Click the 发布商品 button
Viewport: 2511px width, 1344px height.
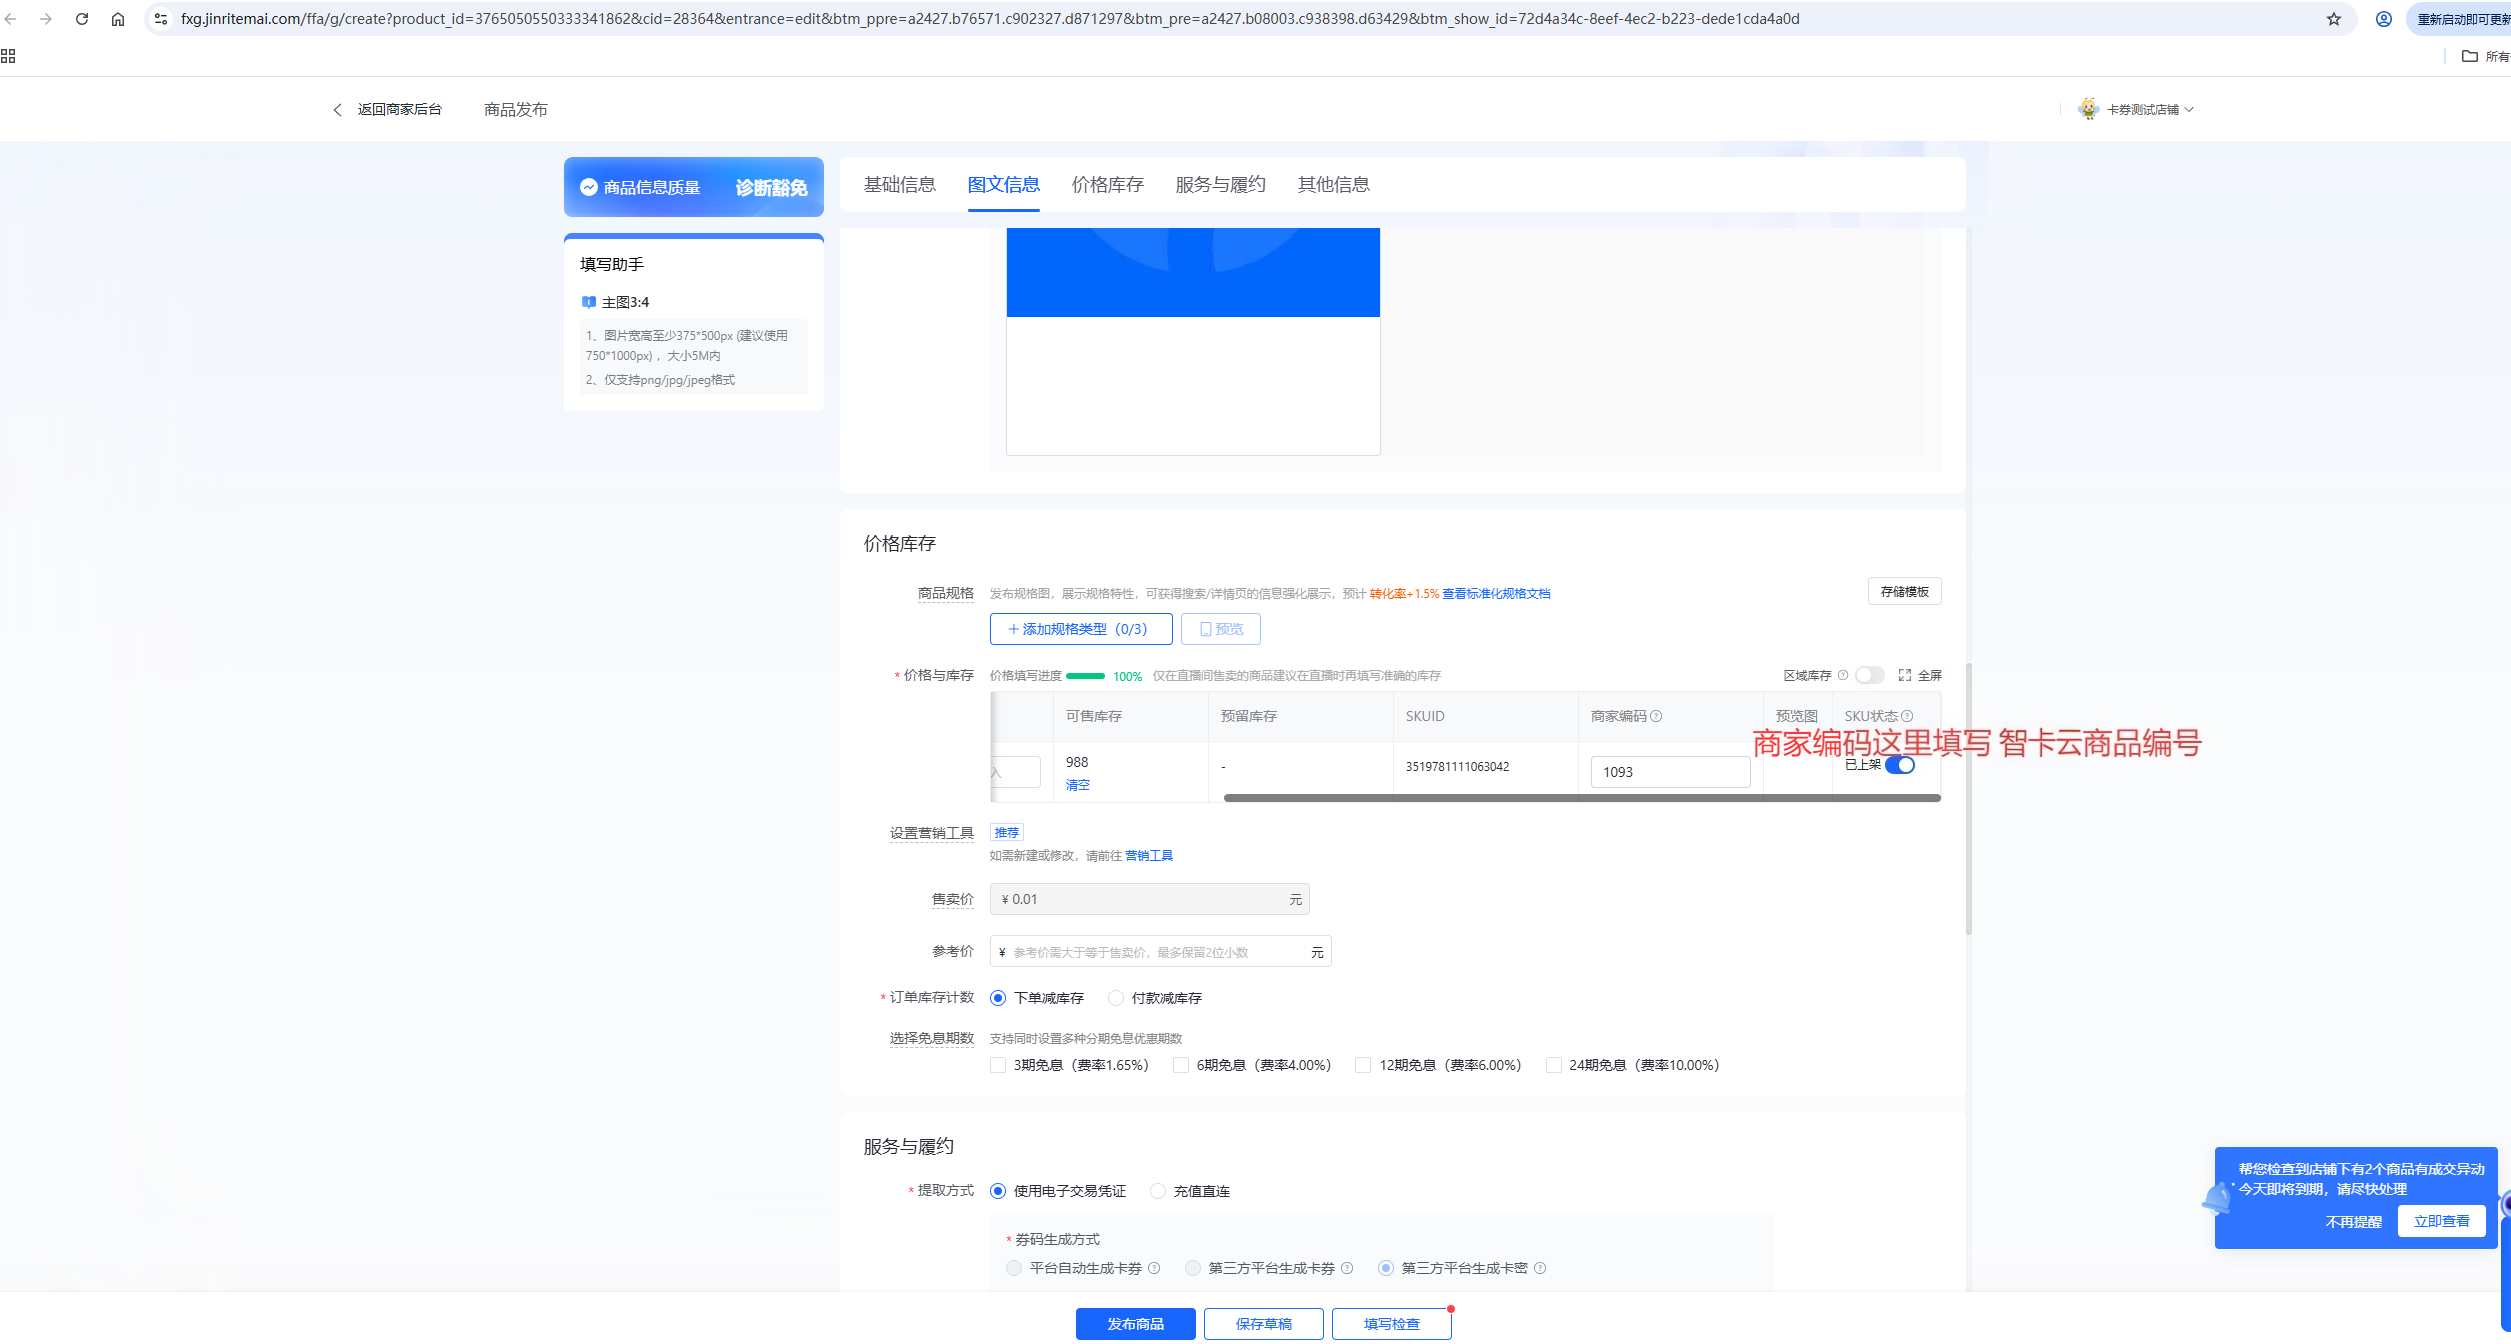click(x=1135, y=1324)
